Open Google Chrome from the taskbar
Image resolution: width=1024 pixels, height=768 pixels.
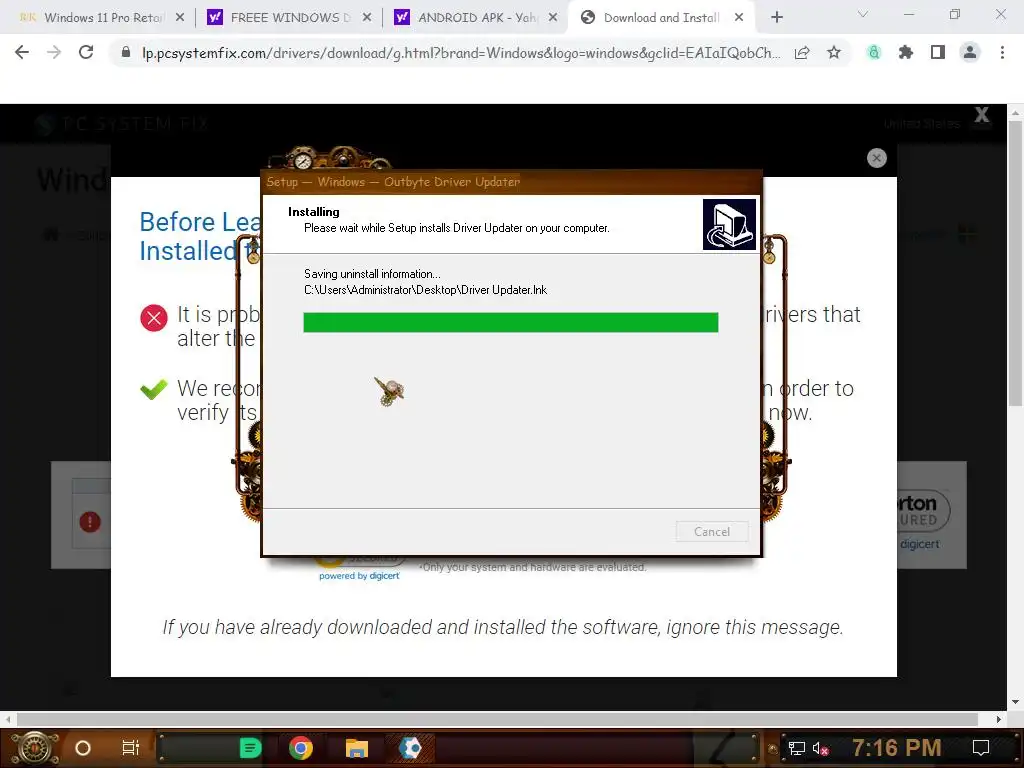tap(301, 748)
